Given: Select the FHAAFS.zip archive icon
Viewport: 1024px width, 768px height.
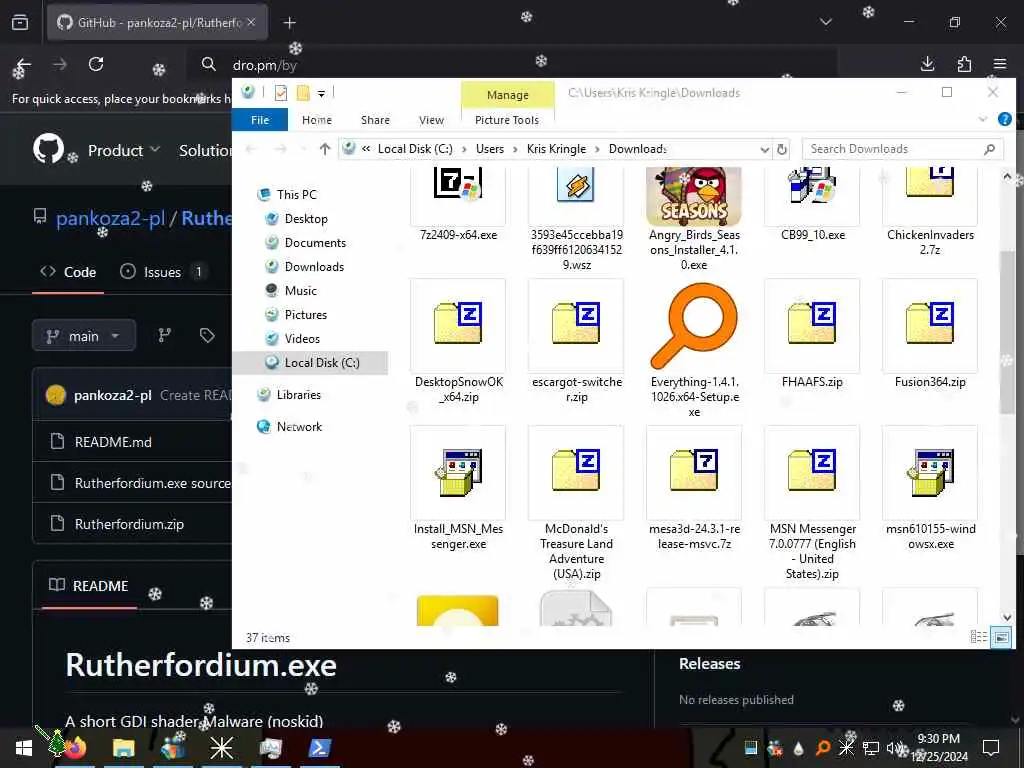Looking at the screenshot, I should pos(812,323).
